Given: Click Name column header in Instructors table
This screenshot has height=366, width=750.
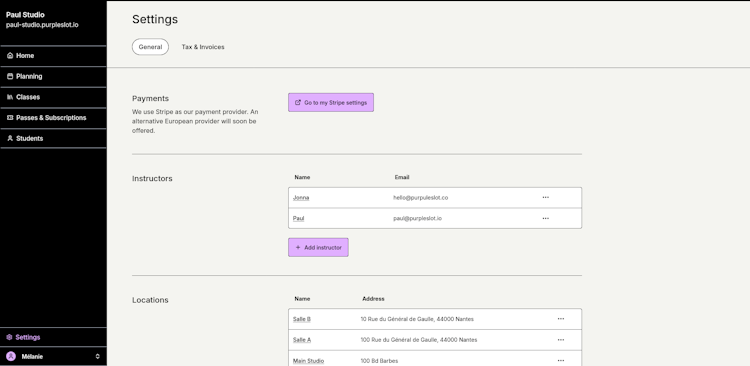Looking at the screenshot, I should 302,177.
